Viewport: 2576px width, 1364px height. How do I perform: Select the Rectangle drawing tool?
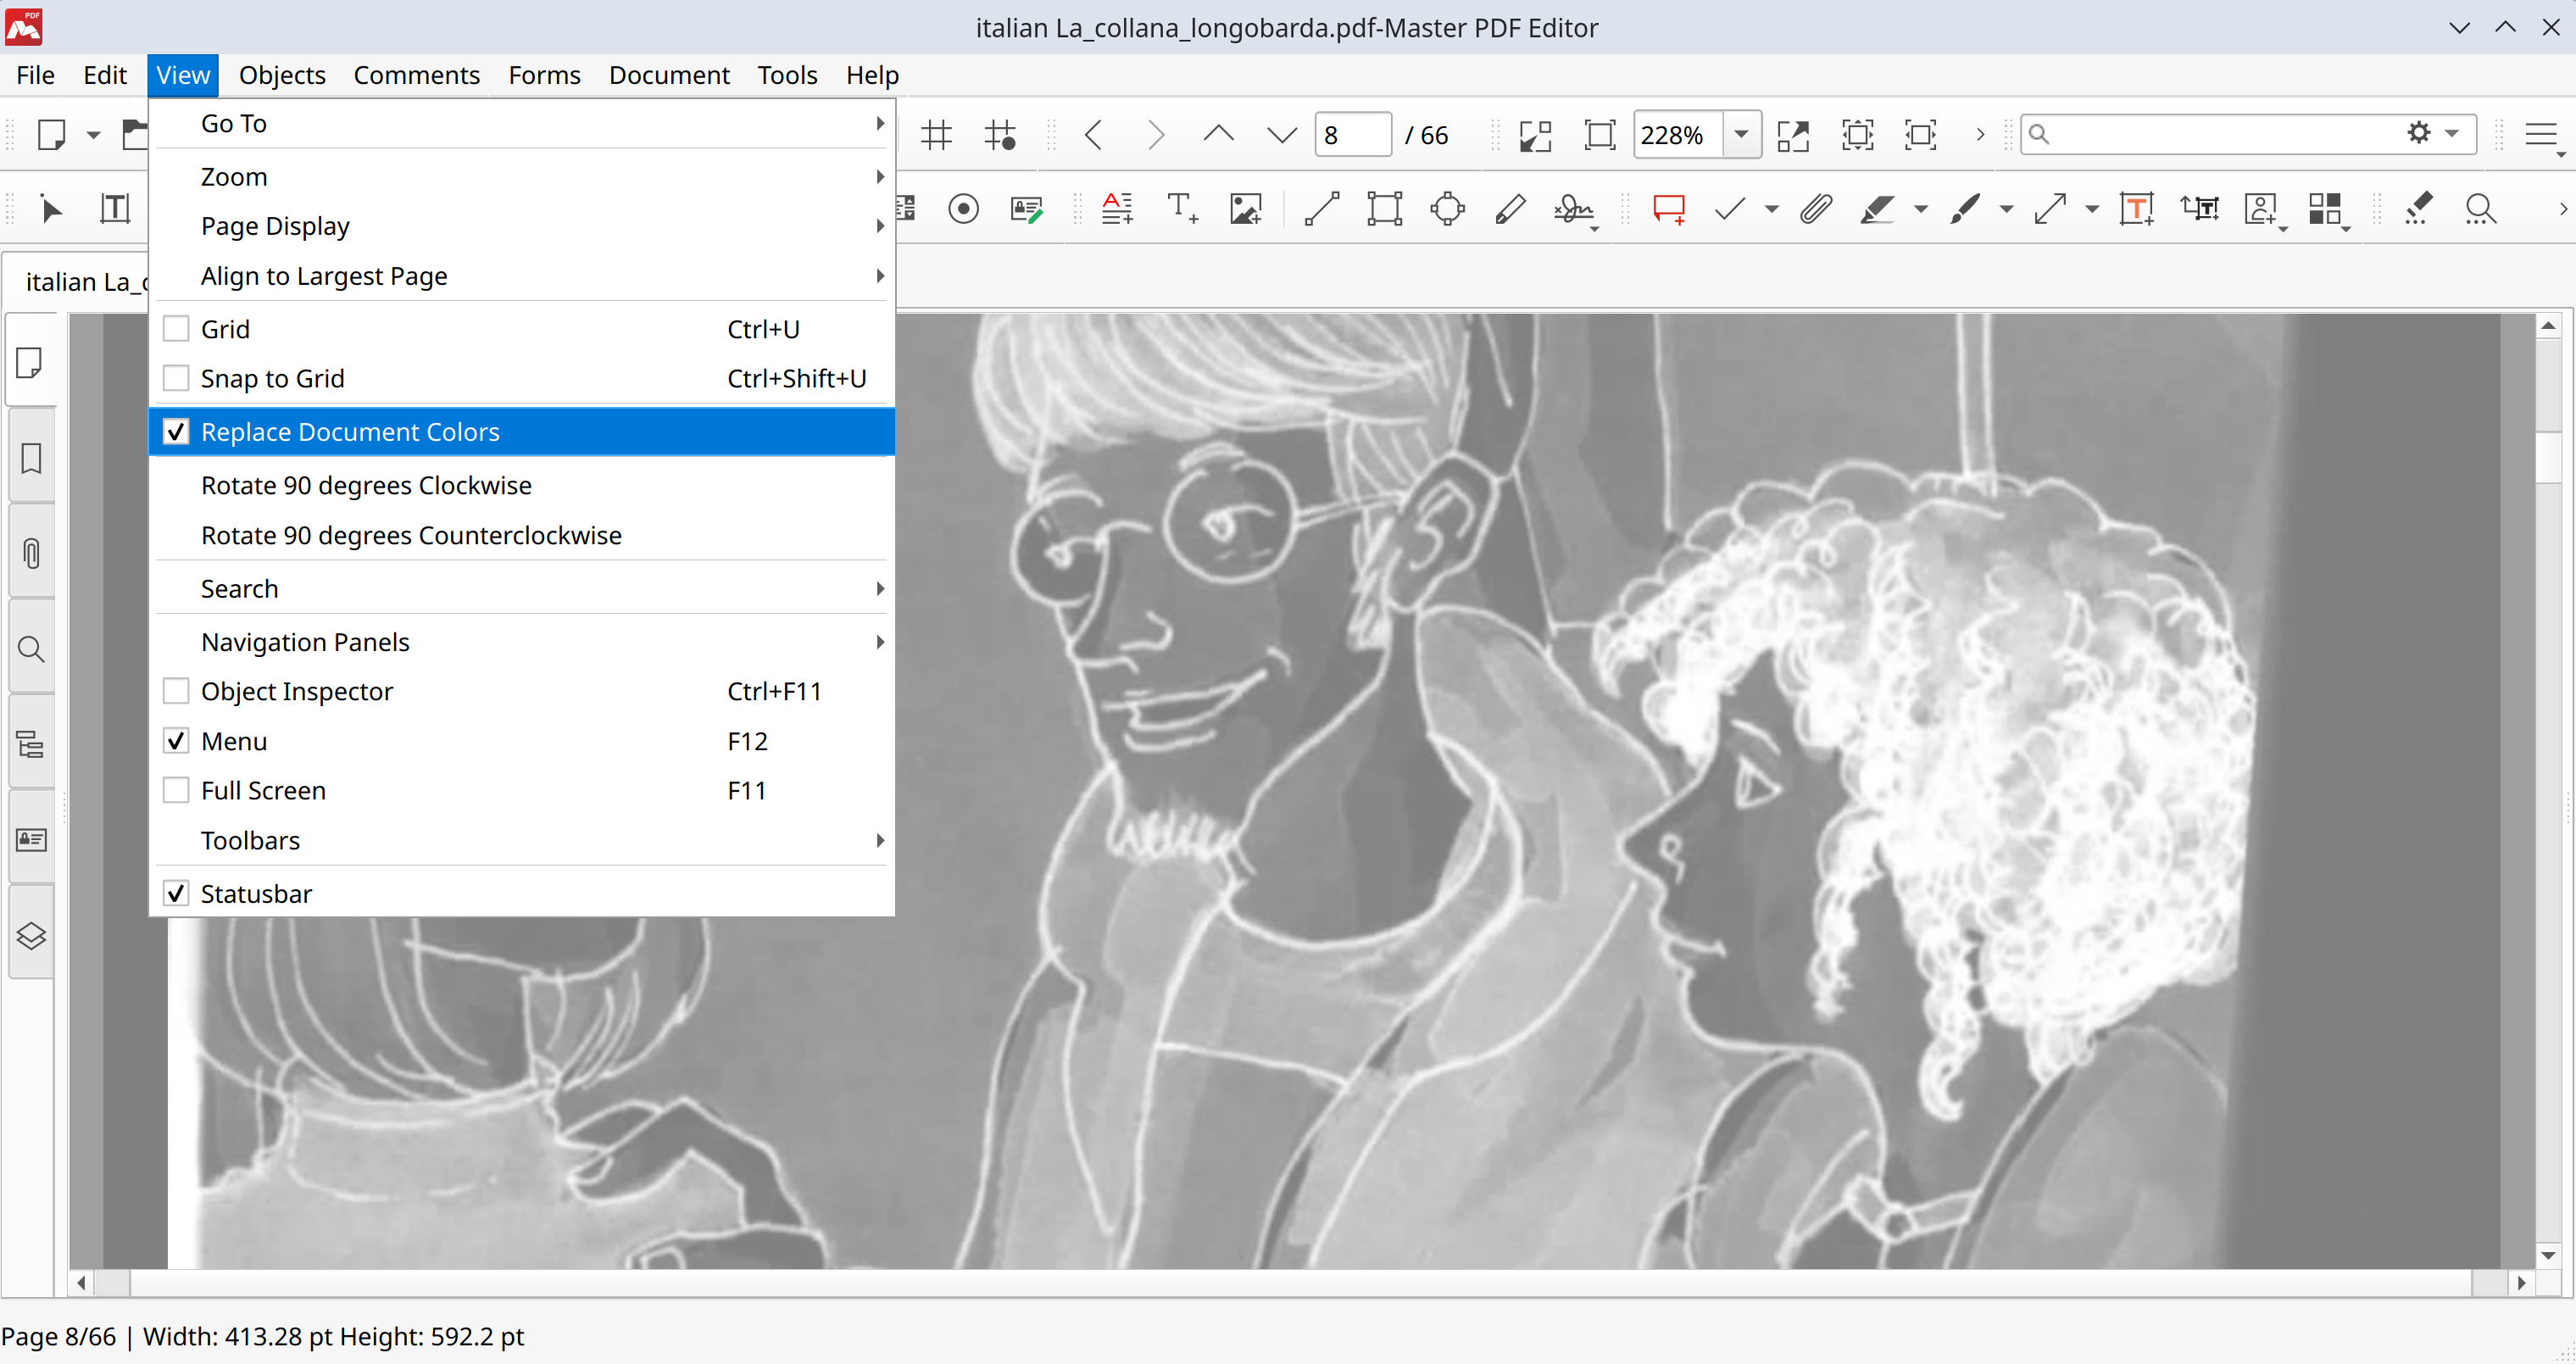point(1385,208)
